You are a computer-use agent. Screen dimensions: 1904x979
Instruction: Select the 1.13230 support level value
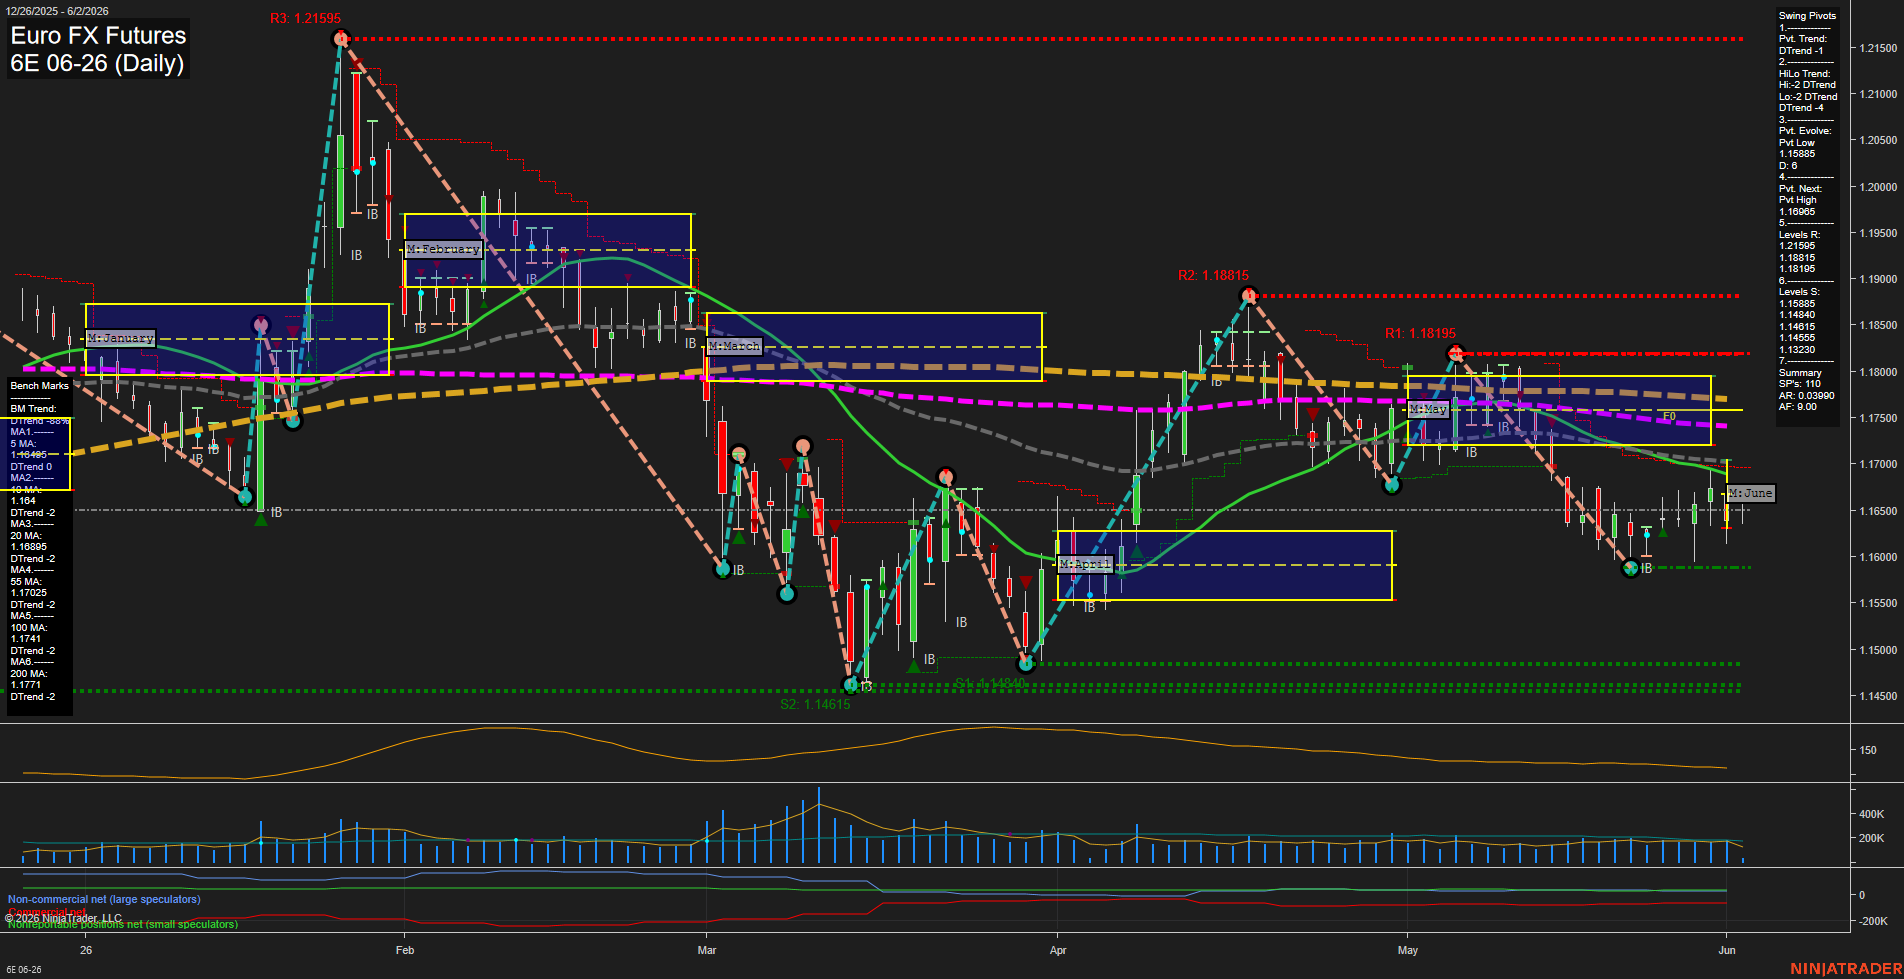1797,350
